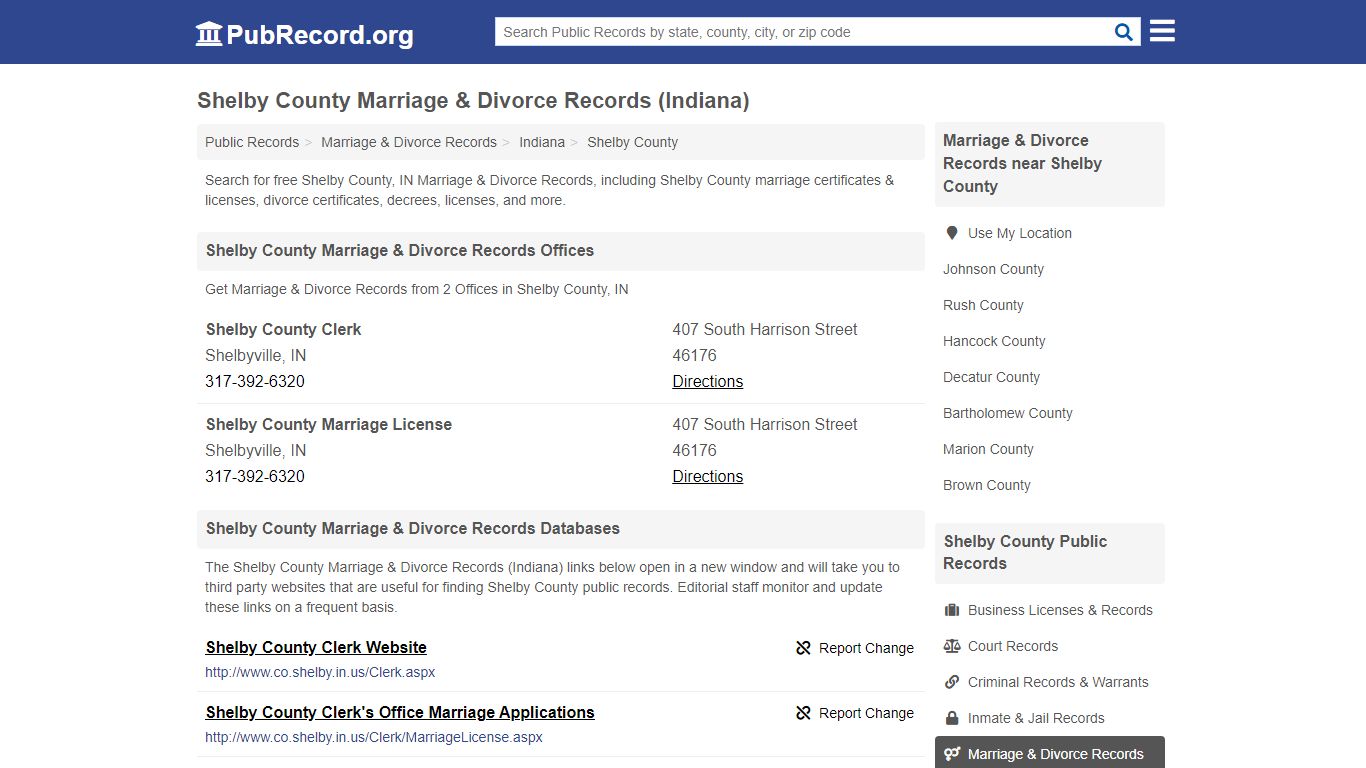Select Criminal Records & Warrants category

pyautogui.click(x=1058, y=682)
